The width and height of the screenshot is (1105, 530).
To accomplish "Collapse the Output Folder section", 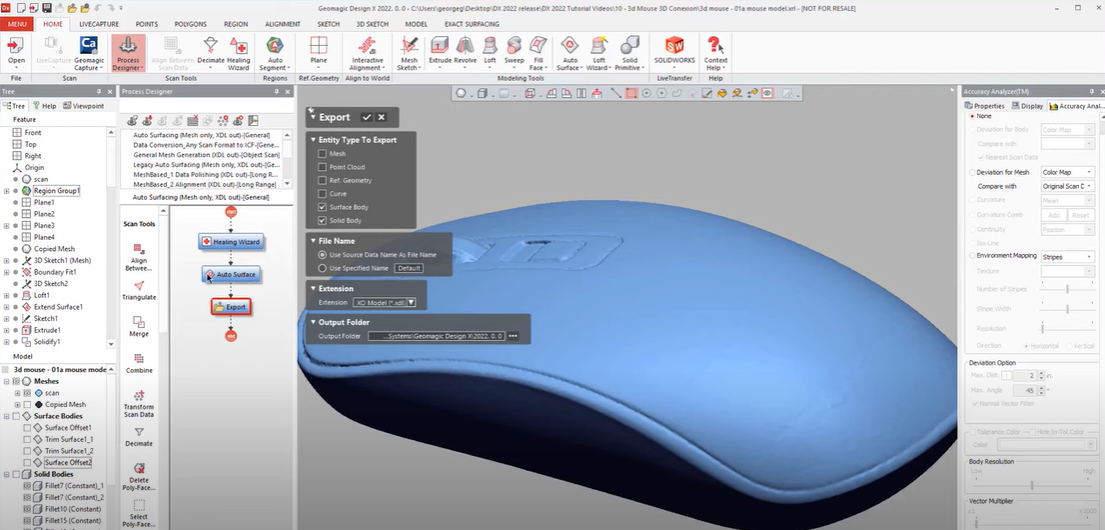I will pyautogui.click(x=314, y=322).
